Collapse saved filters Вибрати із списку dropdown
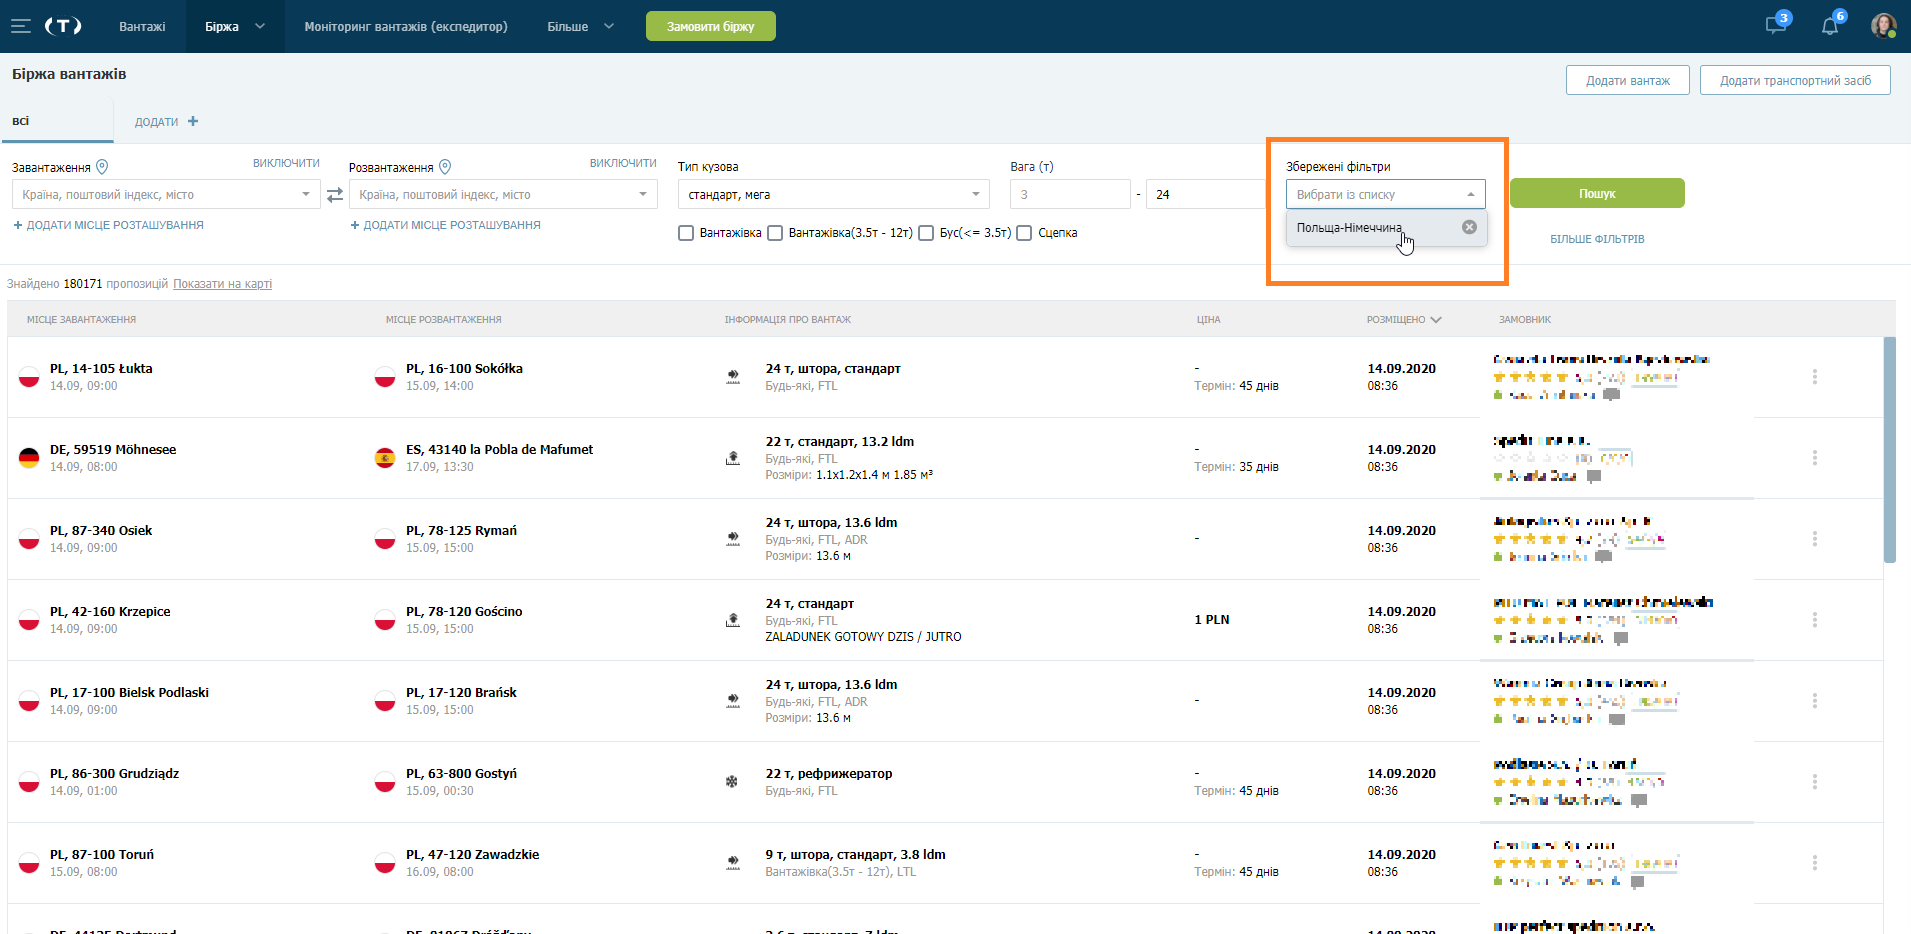 (1386, 194)
